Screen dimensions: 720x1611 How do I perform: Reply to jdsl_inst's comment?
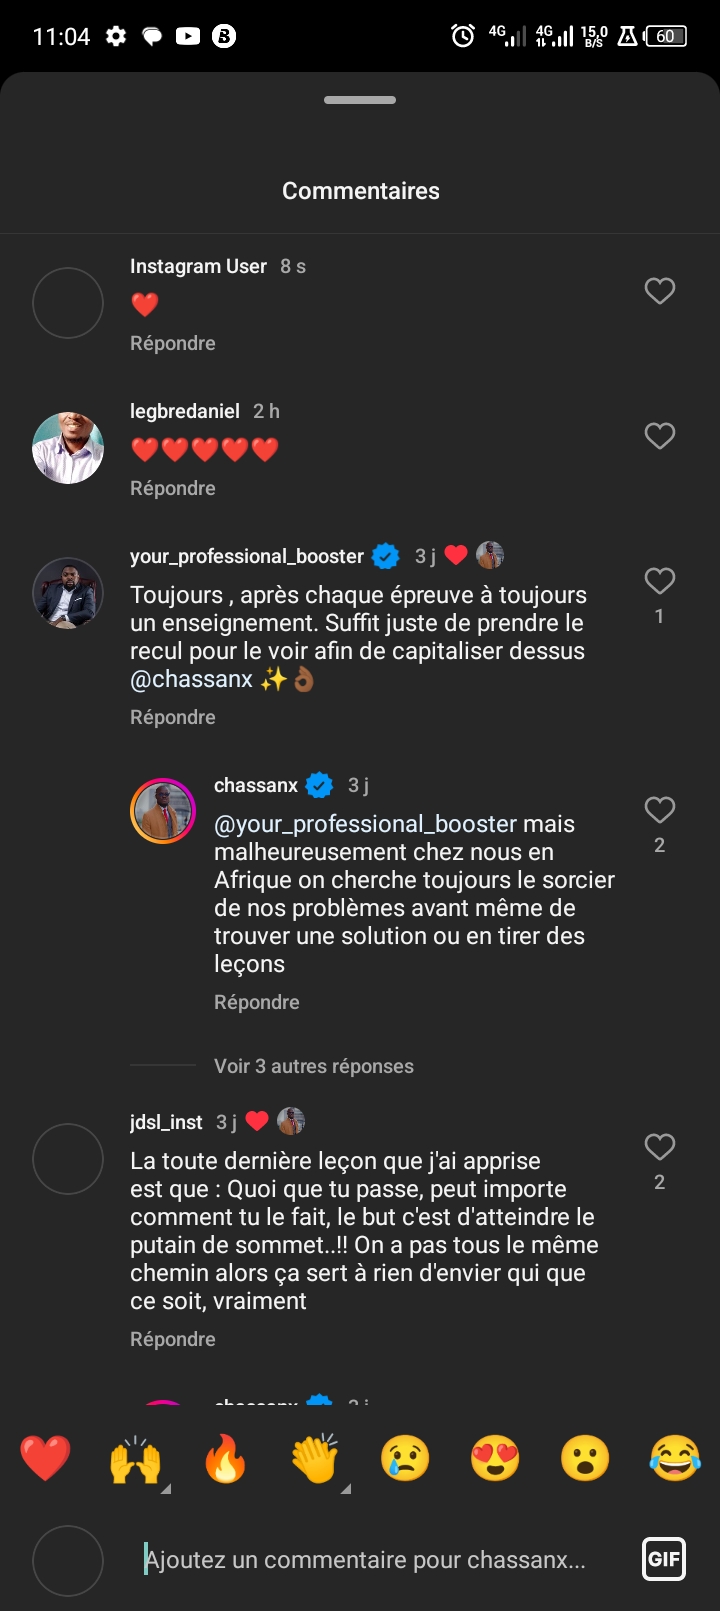[173, 1339]
